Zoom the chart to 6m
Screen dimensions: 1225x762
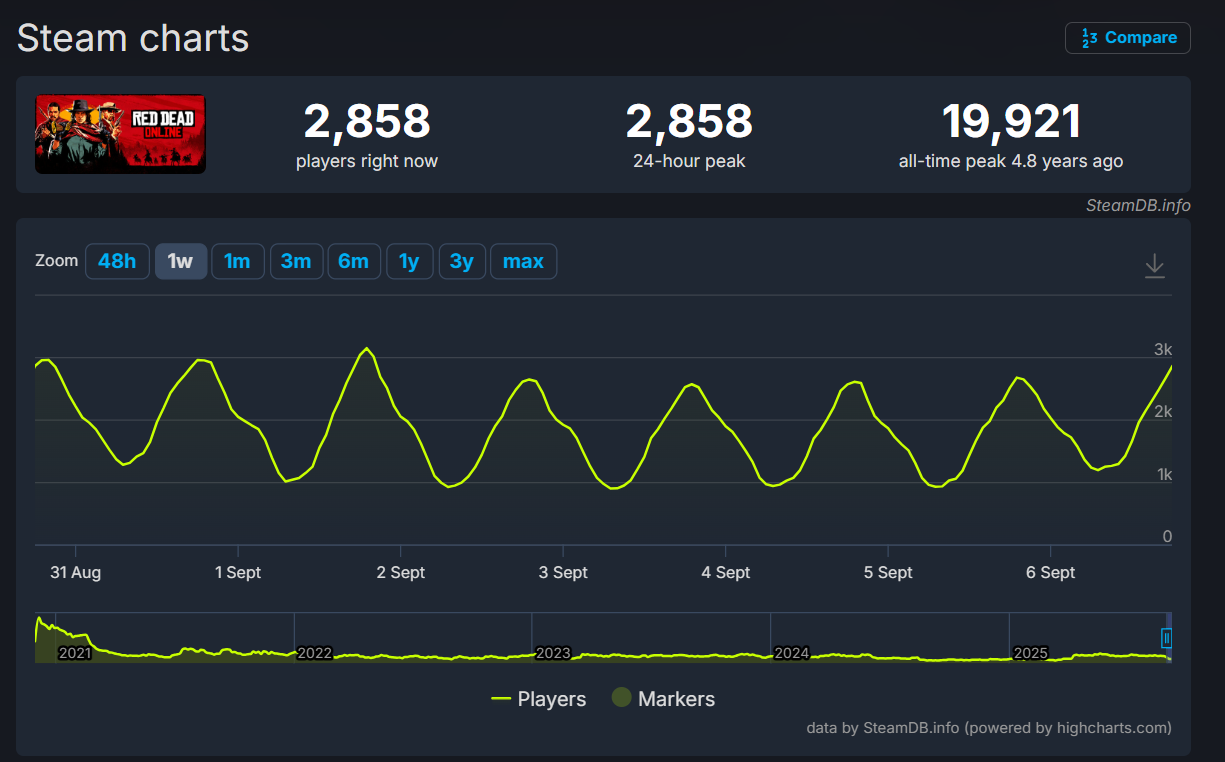[x=353, y=261]
